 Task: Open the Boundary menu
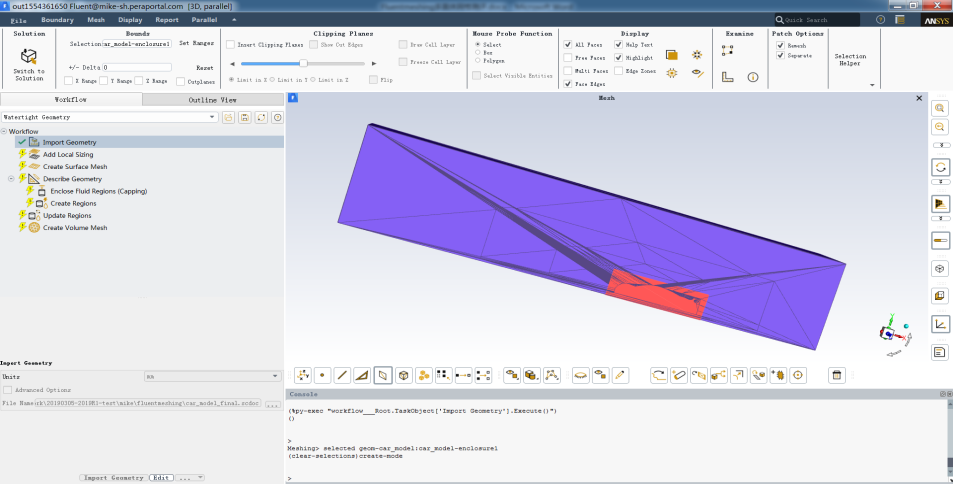57,20
